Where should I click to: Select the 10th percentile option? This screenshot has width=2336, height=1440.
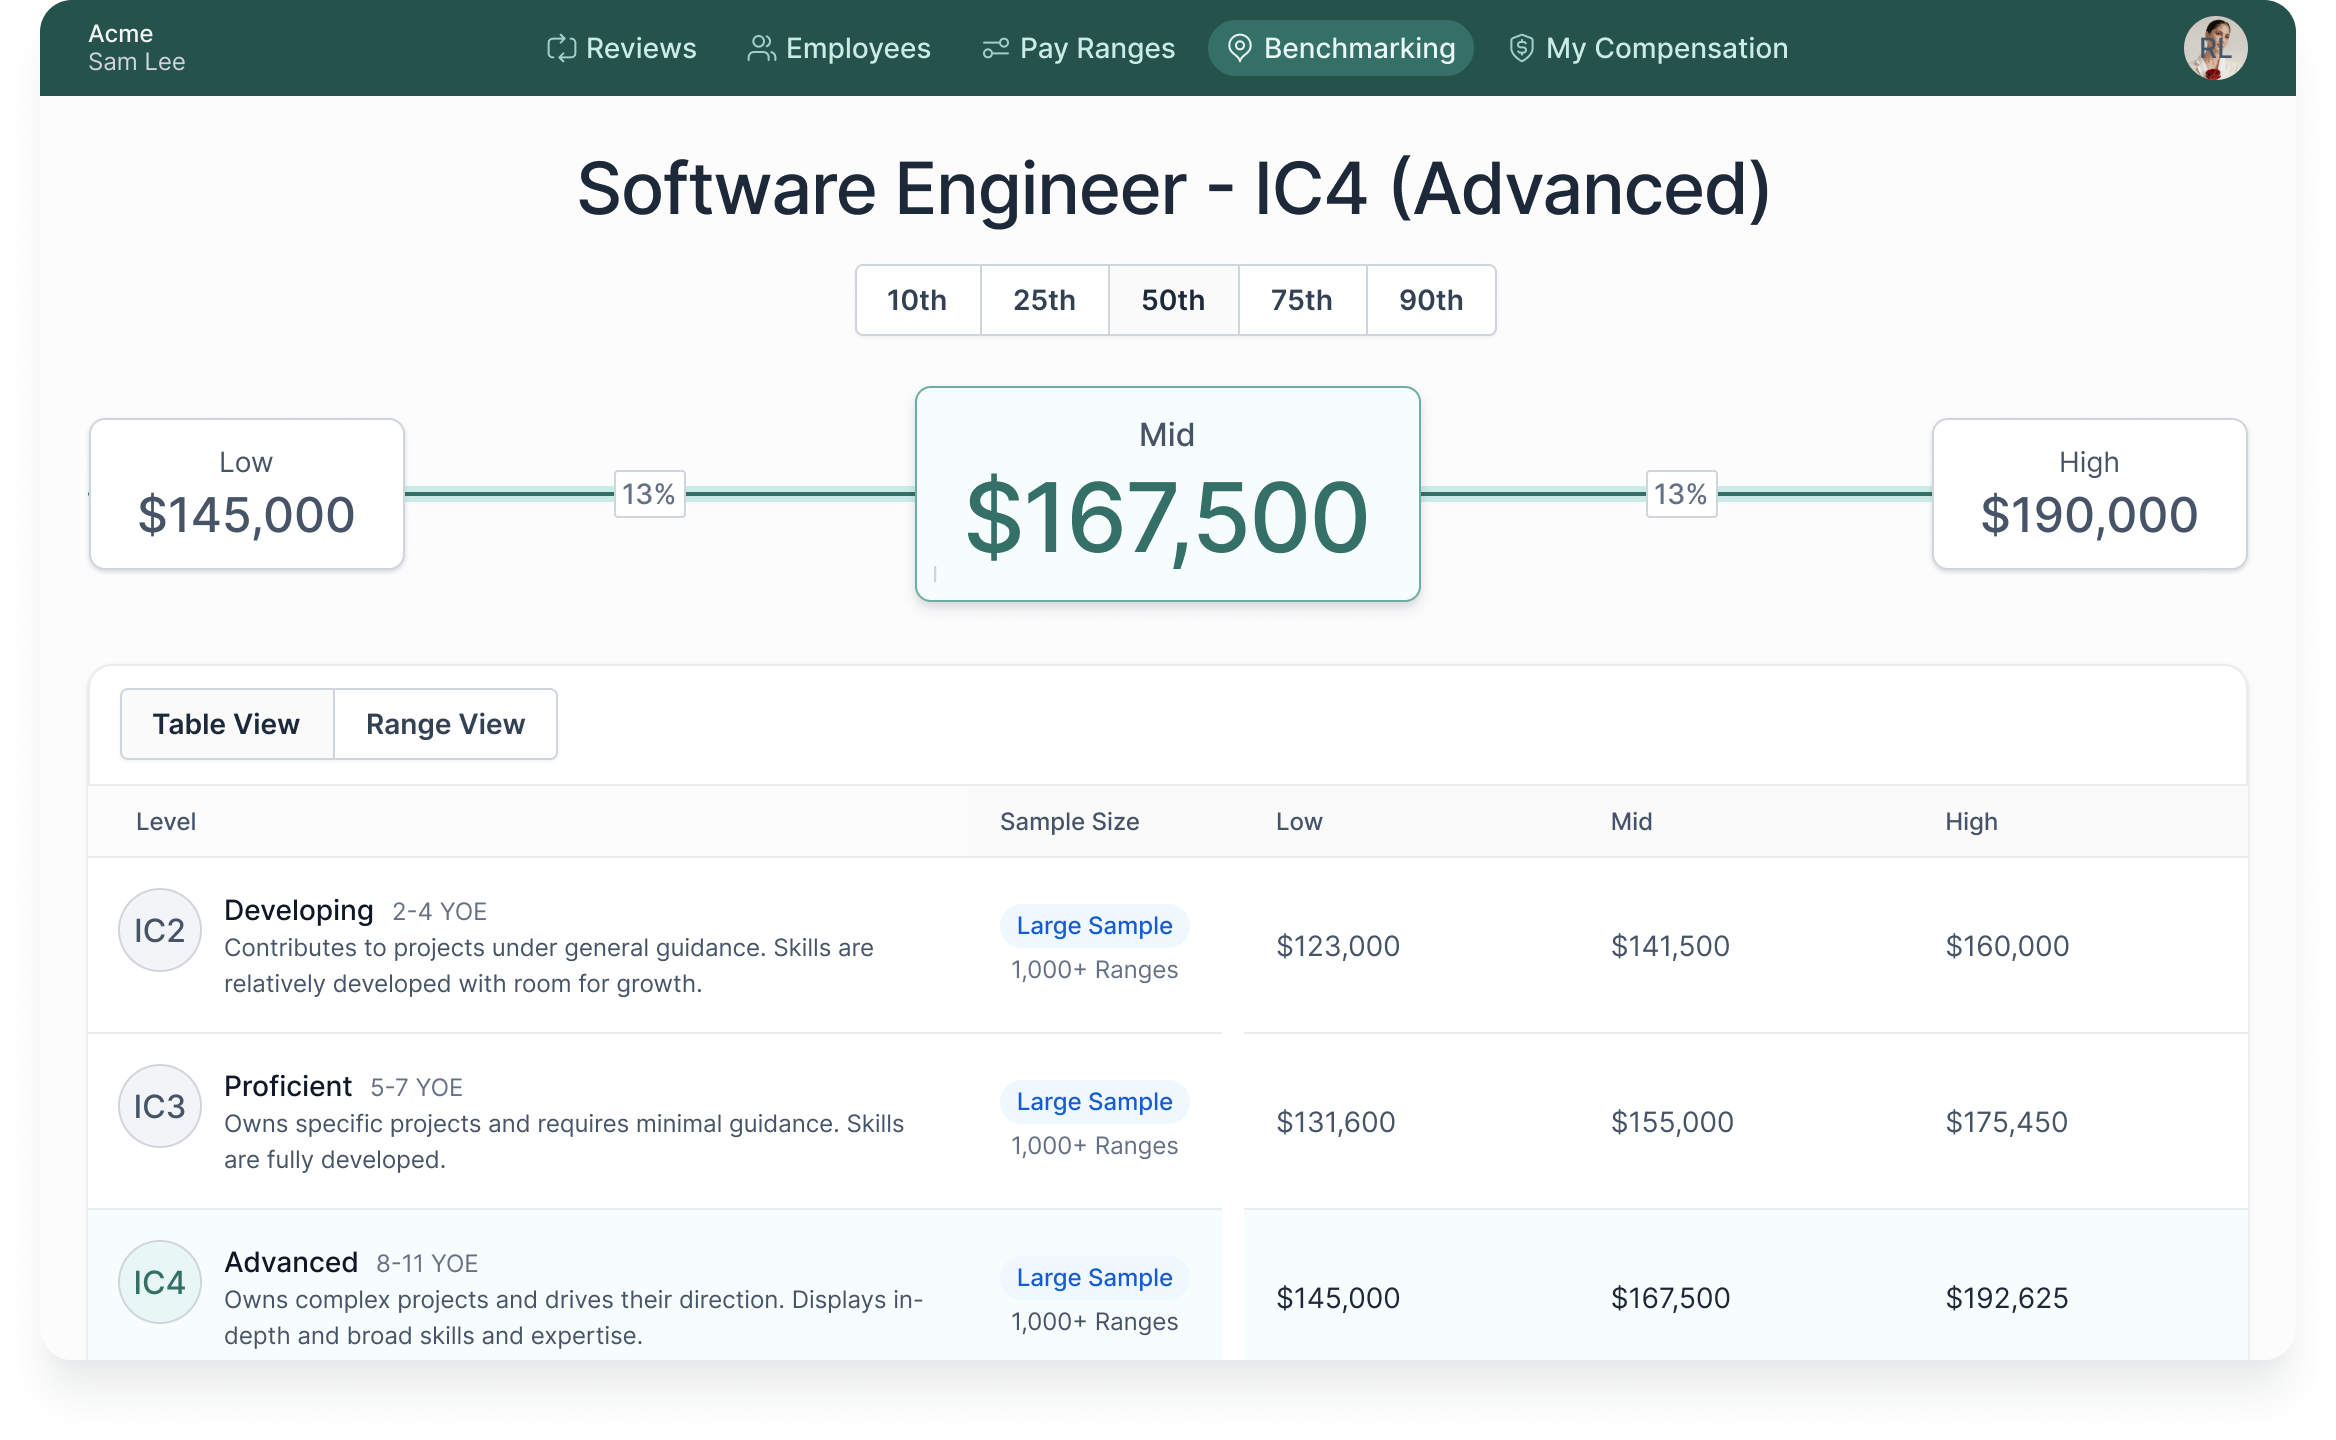(x=917, y=300)
